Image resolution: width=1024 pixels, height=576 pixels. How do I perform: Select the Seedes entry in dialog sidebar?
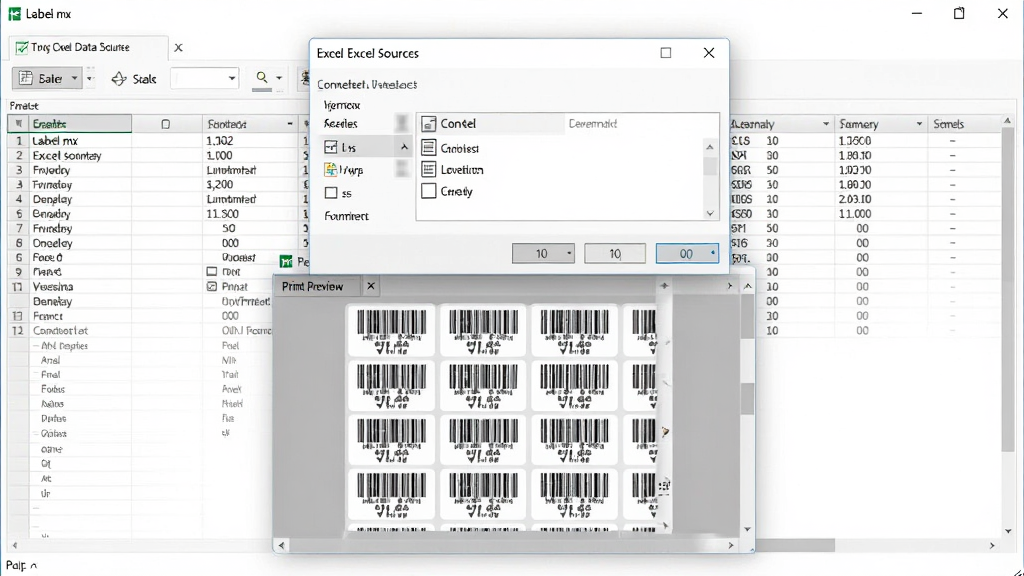point(340,123)
